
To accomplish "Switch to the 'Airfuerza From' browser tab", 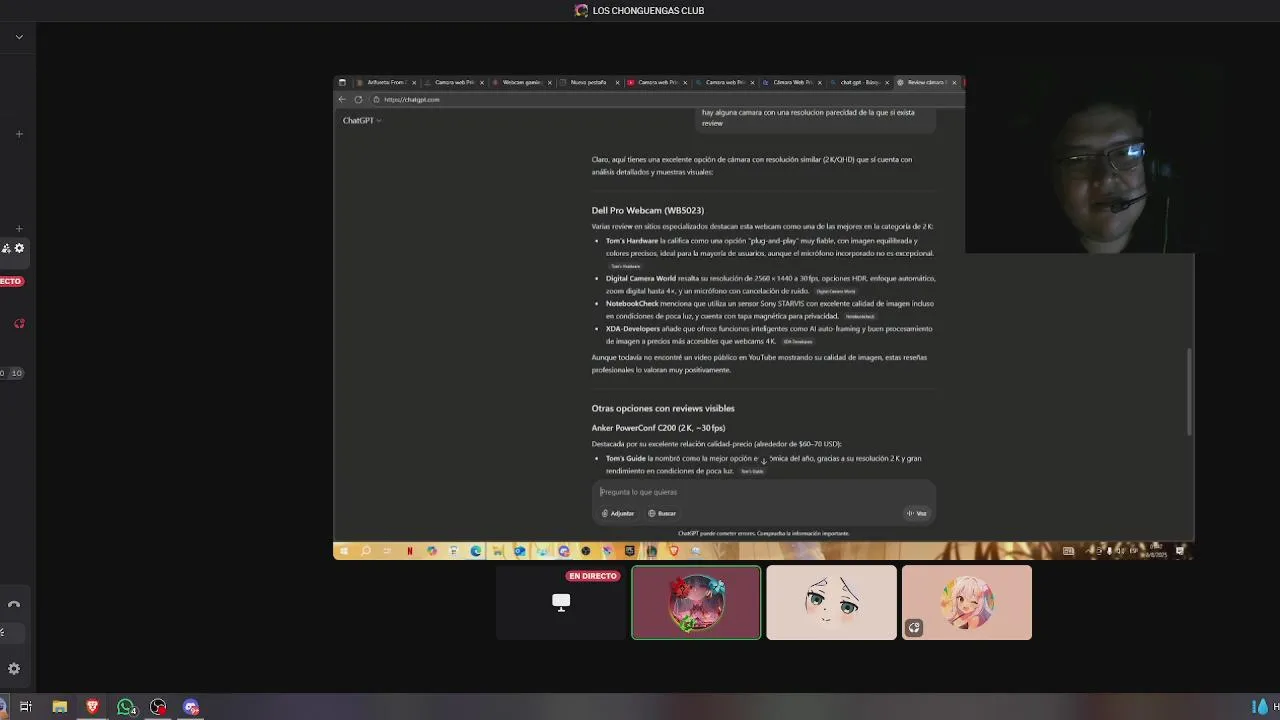I will (x=385, y=82).
